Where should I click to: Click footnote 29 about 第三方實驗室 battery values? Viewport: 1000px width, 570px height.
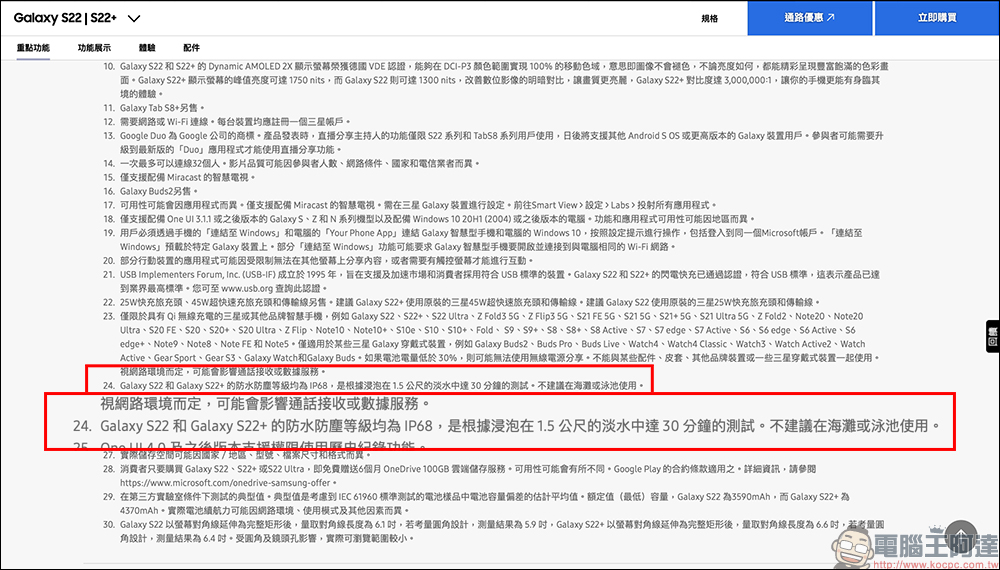pos(485,504)
